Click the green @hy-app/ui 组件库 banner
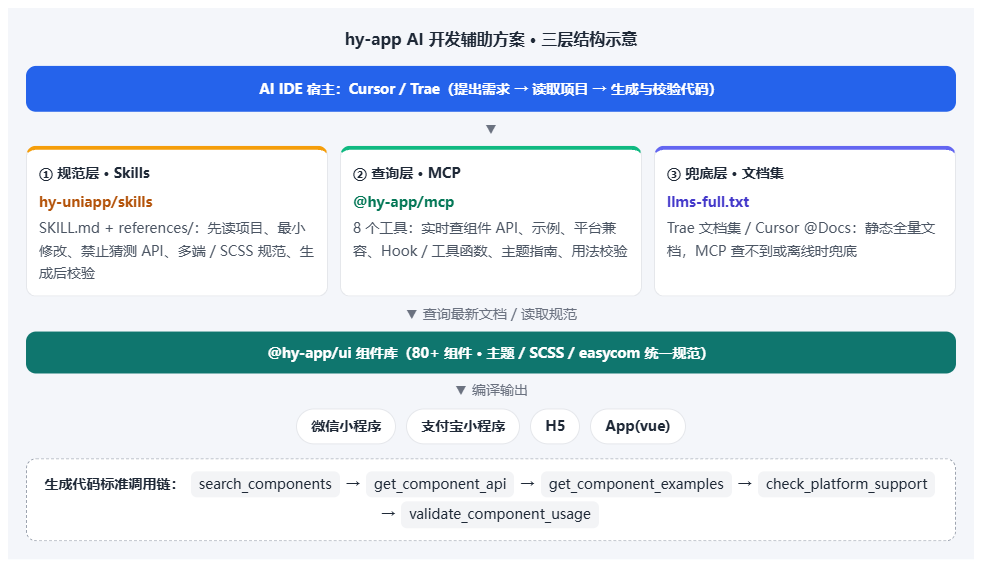982x567 pixels. point(490,353)
